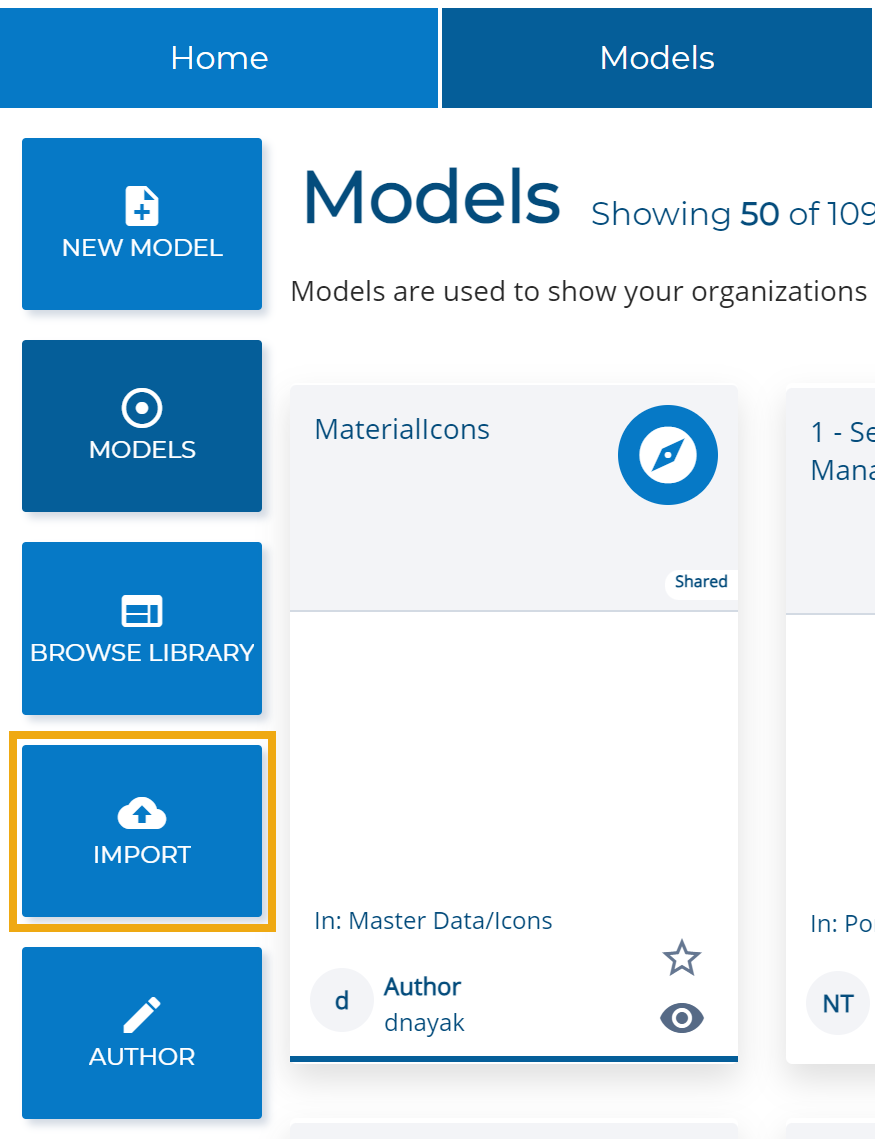Image resolution: width=875 pixels, height=1139 pixels.
Task: Click the New Model file-plus icon
Action: (x=142, y=205)
